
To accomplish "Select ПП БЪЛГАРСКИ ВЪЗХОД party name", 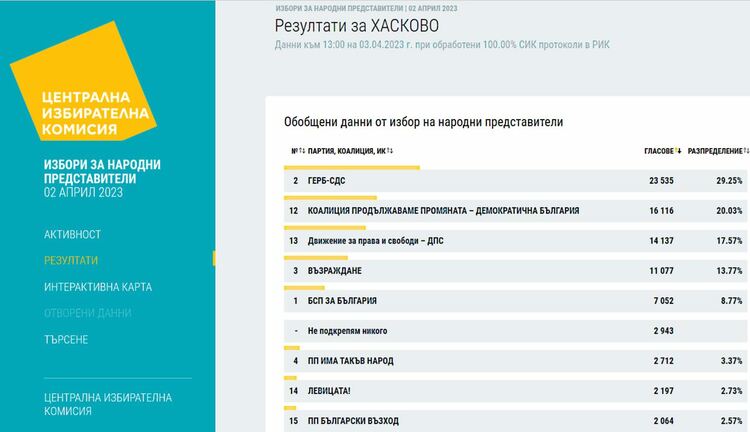I will point(353,421).
